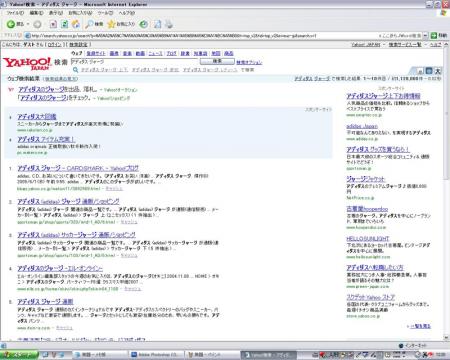Click the 検索 submit button

pyautogui.click(x=217, y=61)
